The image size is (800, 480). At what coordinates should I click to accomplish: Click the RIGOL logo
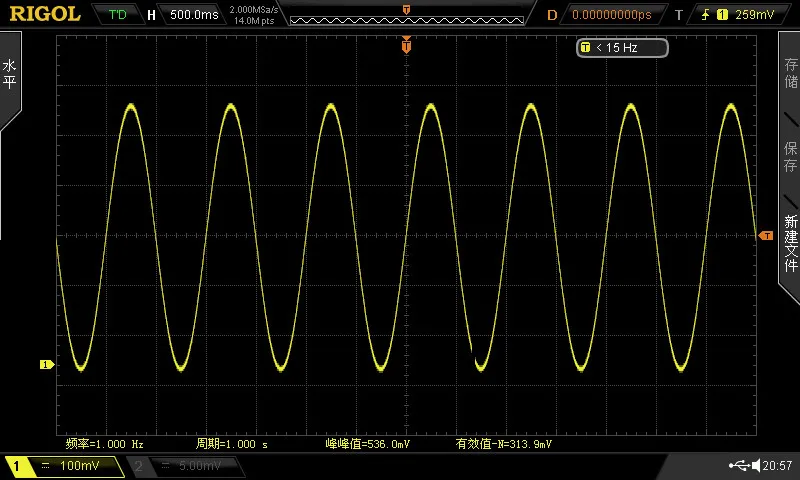45,14
